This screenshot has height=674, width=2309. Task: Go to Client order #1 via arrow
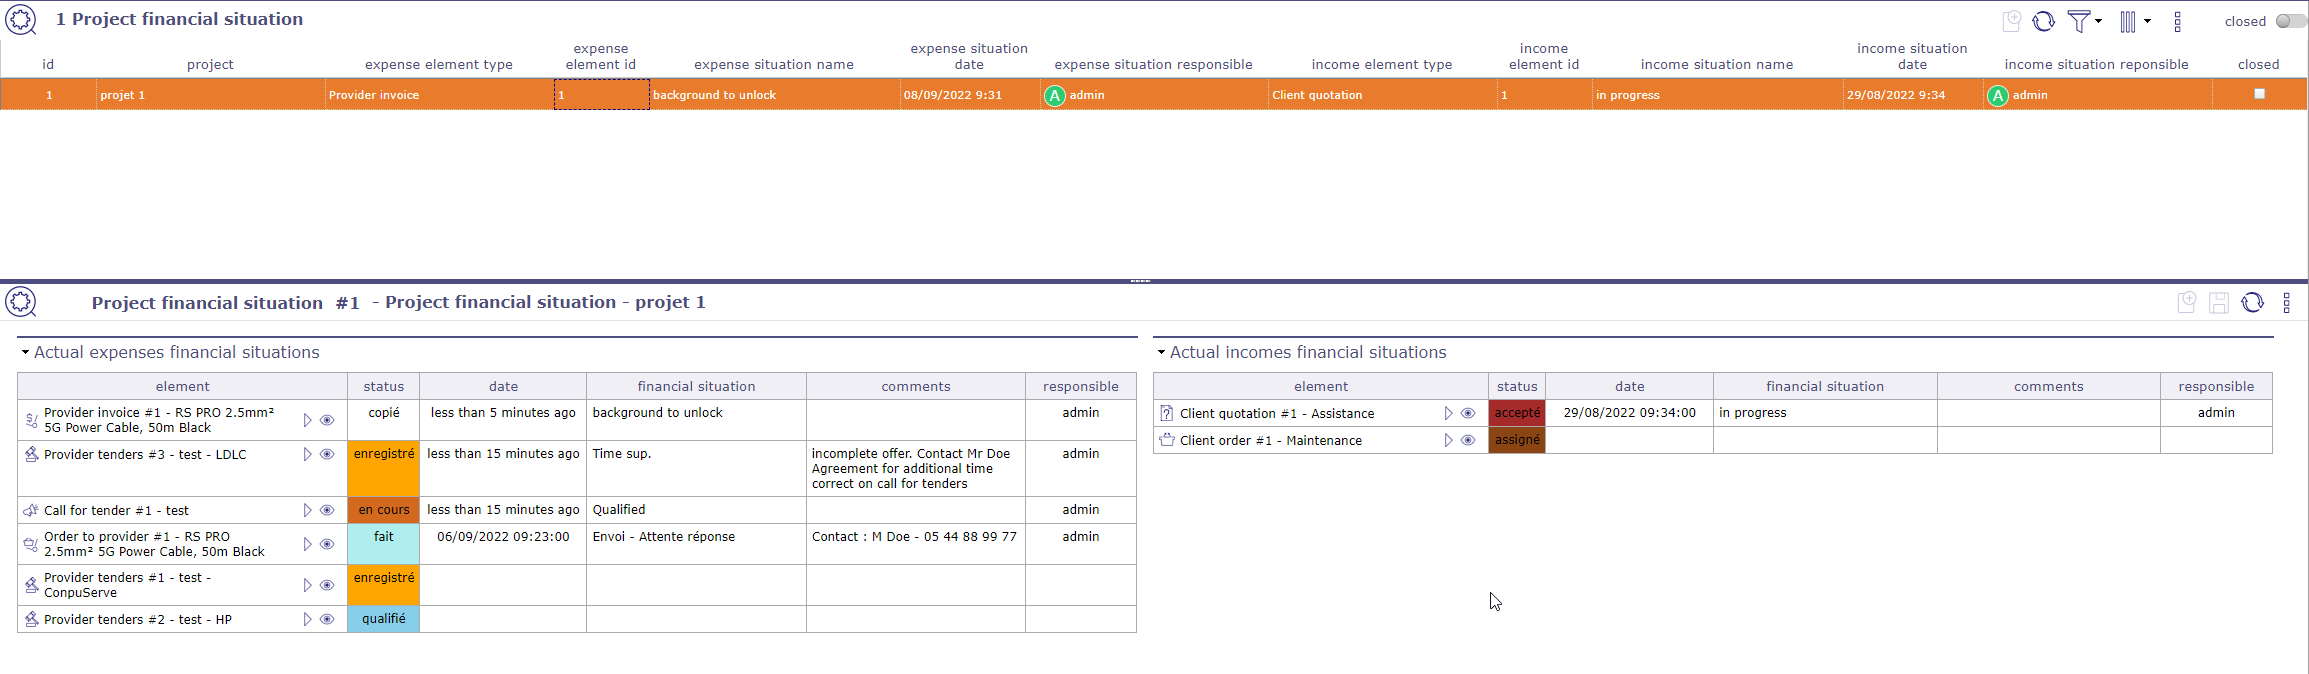[1448, 440]
